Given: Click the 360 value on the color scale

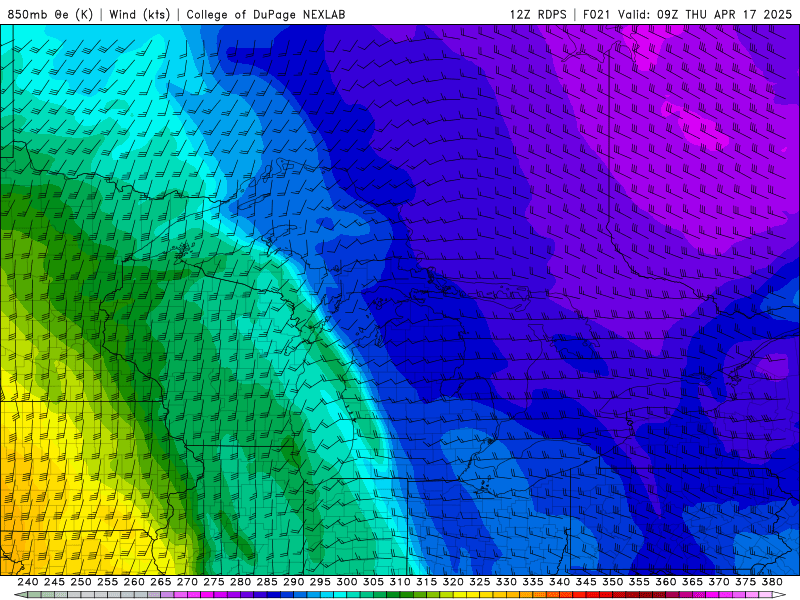Looking at the screenshot, I should (x=666, y=582).
